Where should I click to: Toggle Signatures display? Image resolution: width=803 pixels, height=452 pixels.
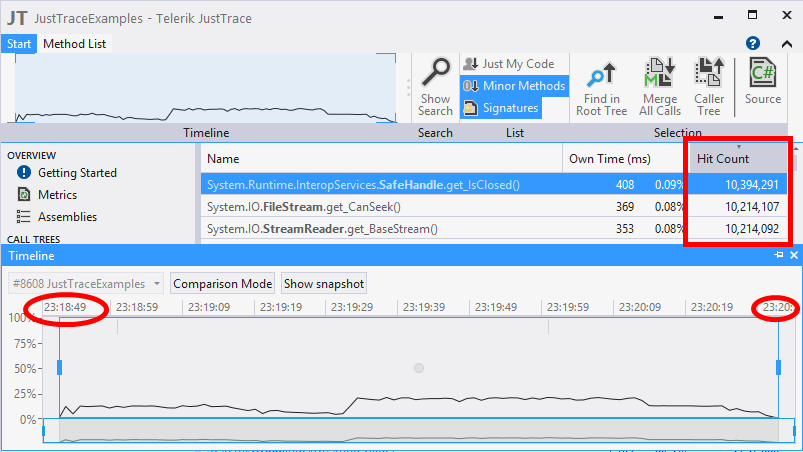pyautogui.click(x=501, y=108)
